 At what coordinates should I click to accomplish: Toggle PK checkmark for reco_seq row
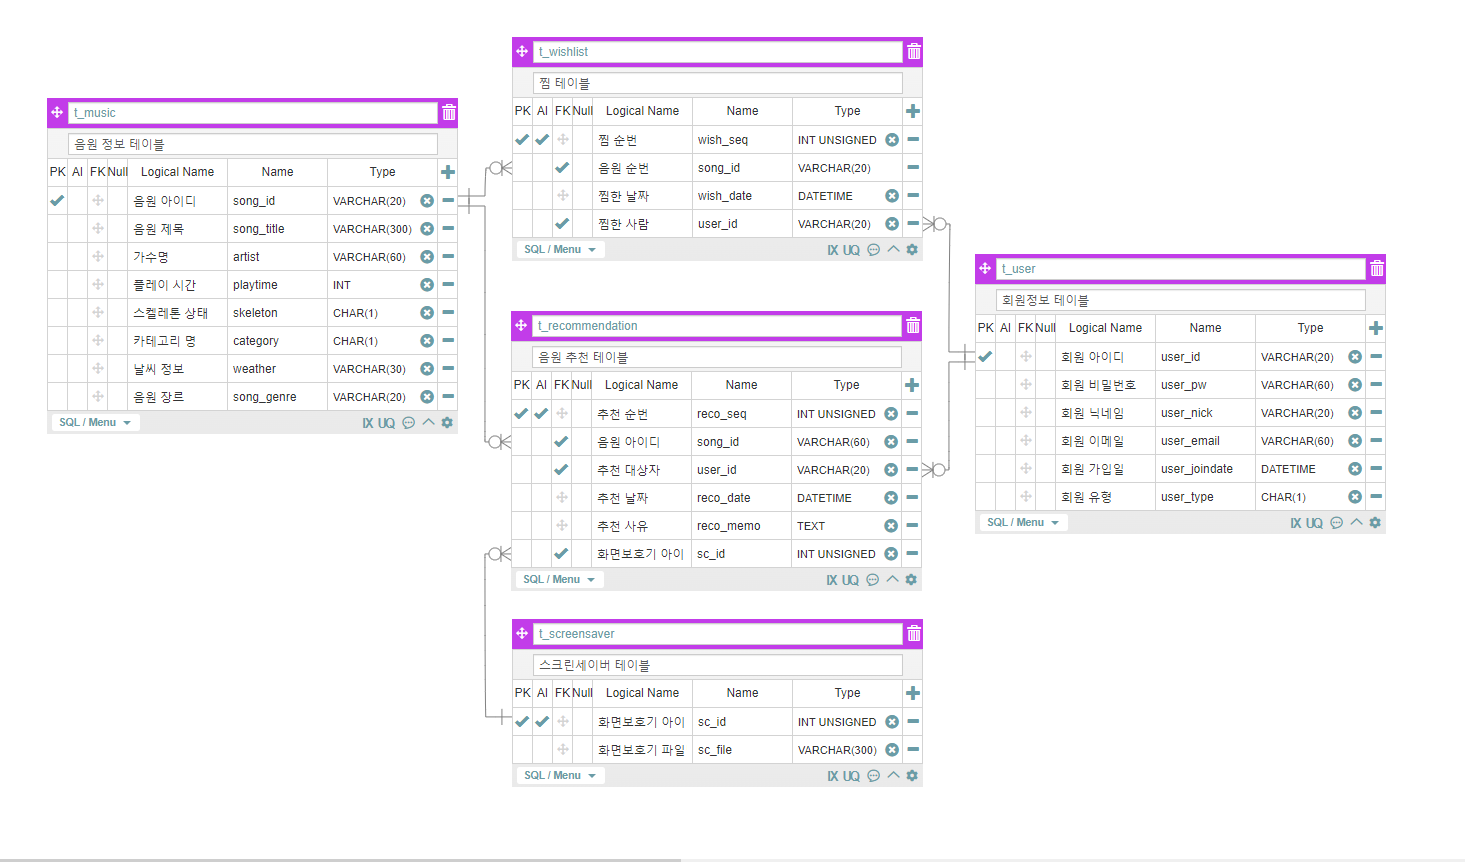point(521,414)
